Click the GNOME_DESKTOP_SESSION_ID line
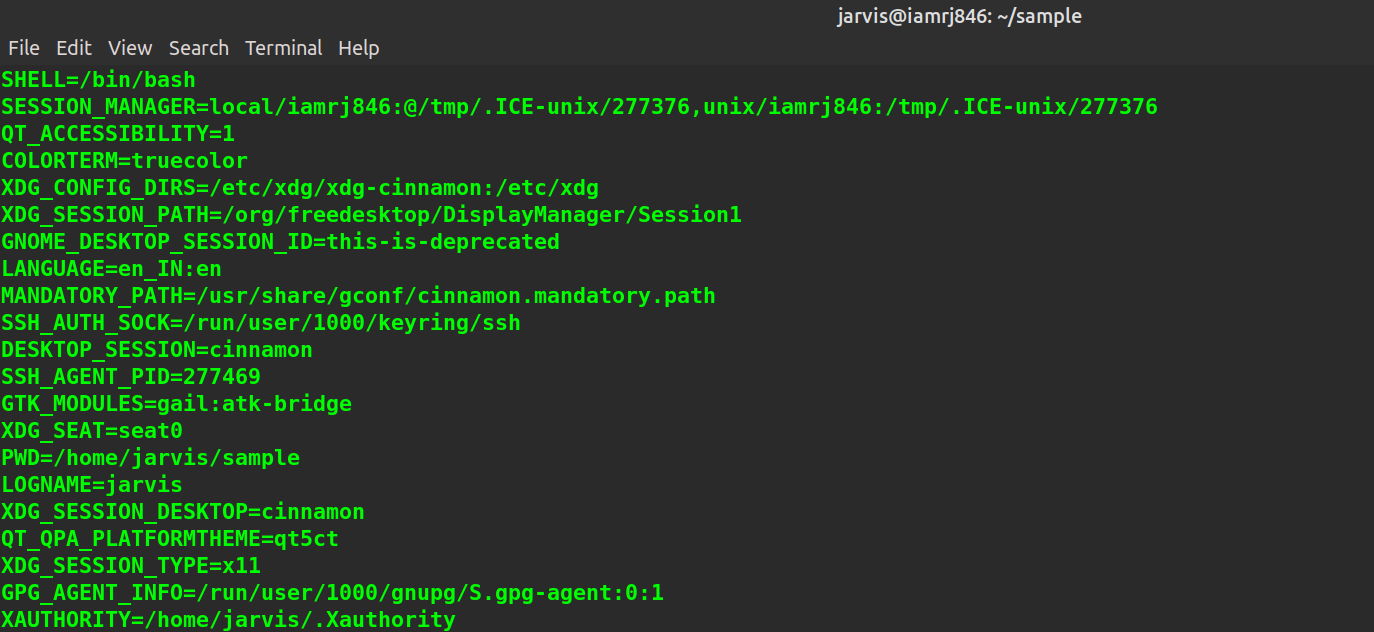 [x=280, y=241]
